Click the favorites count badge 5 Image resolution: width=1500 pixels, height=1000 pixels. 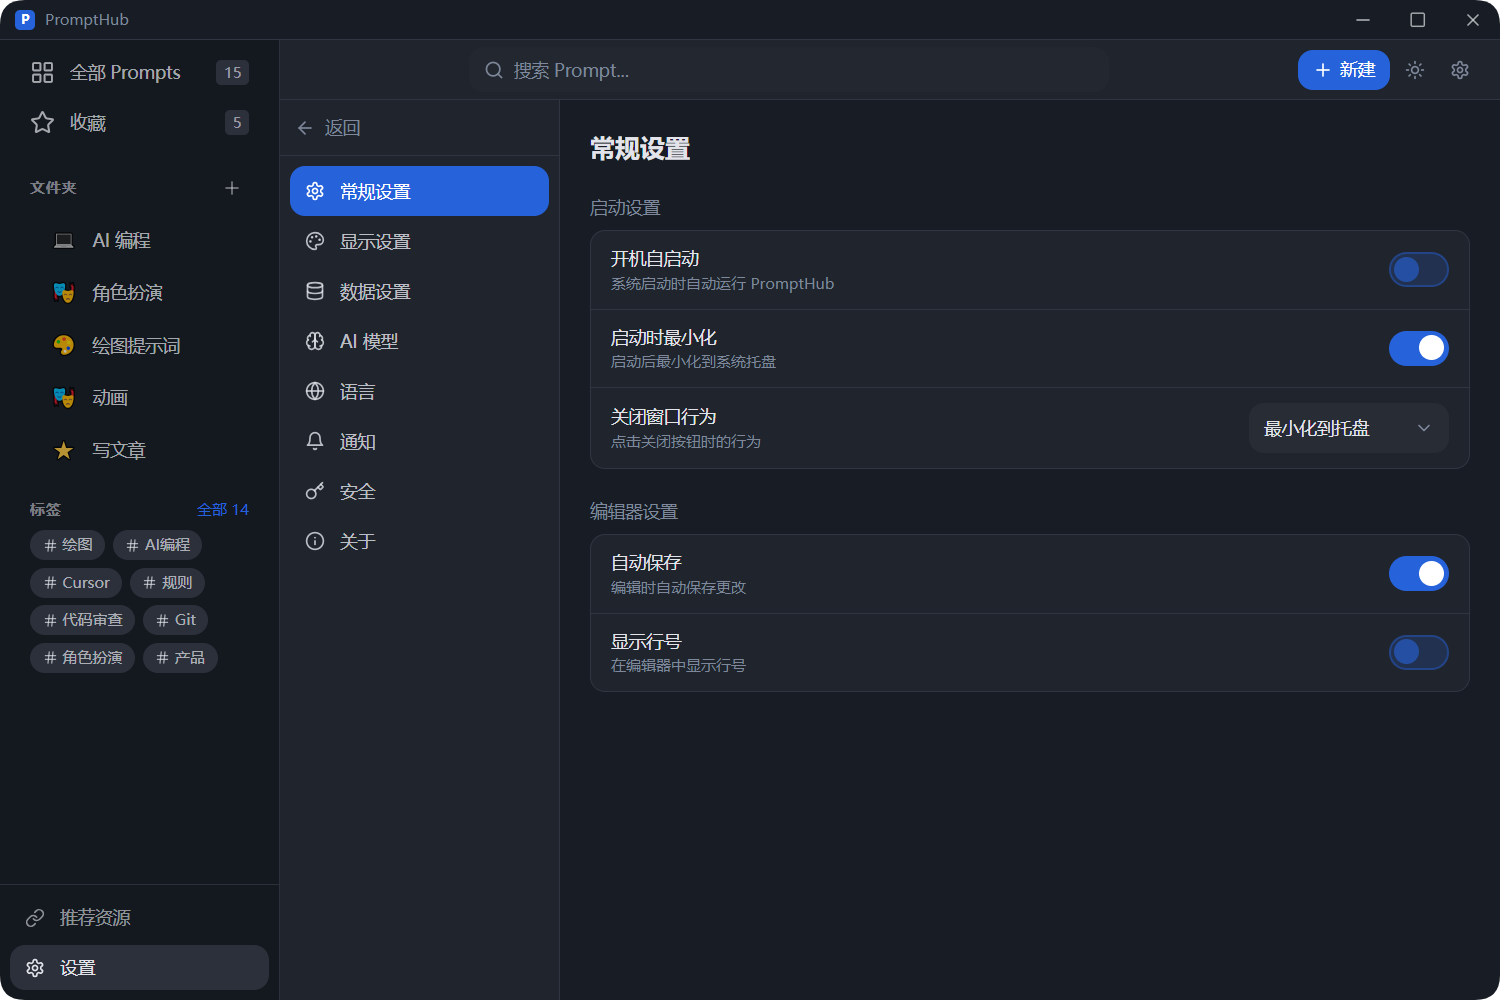click(x=237, y=122)
